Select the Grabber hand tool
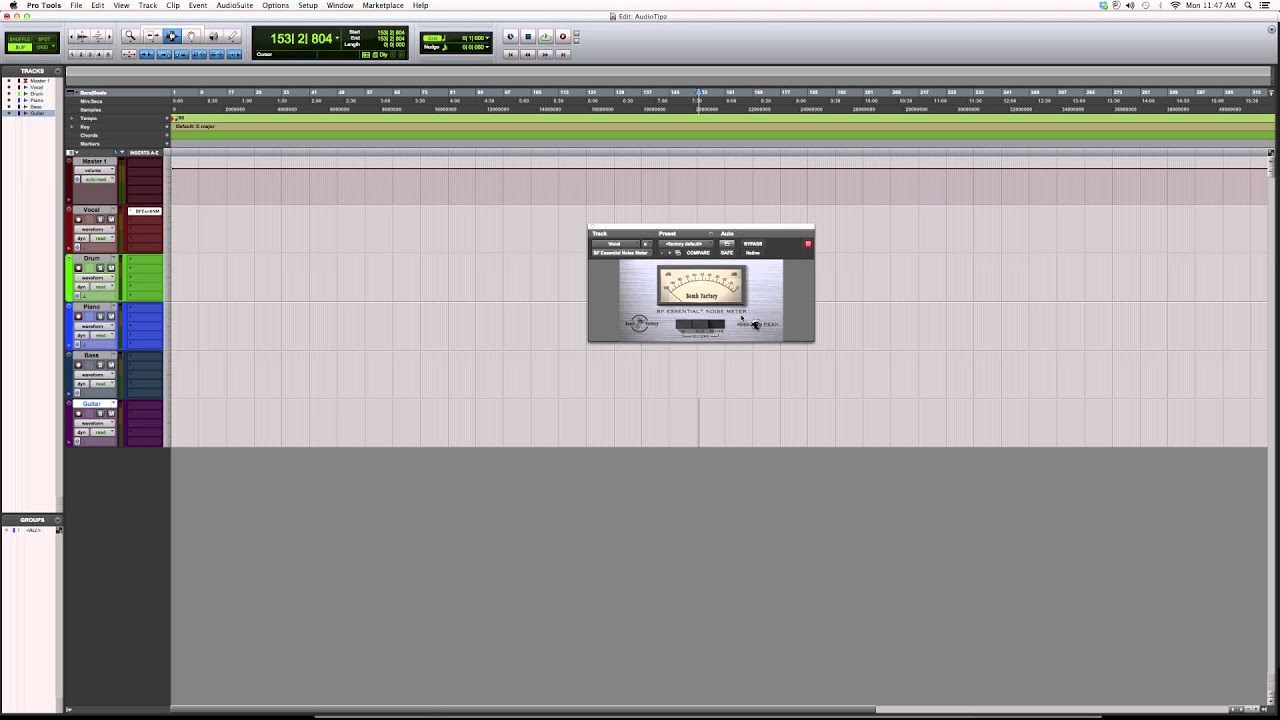 [x=191, y=36]
